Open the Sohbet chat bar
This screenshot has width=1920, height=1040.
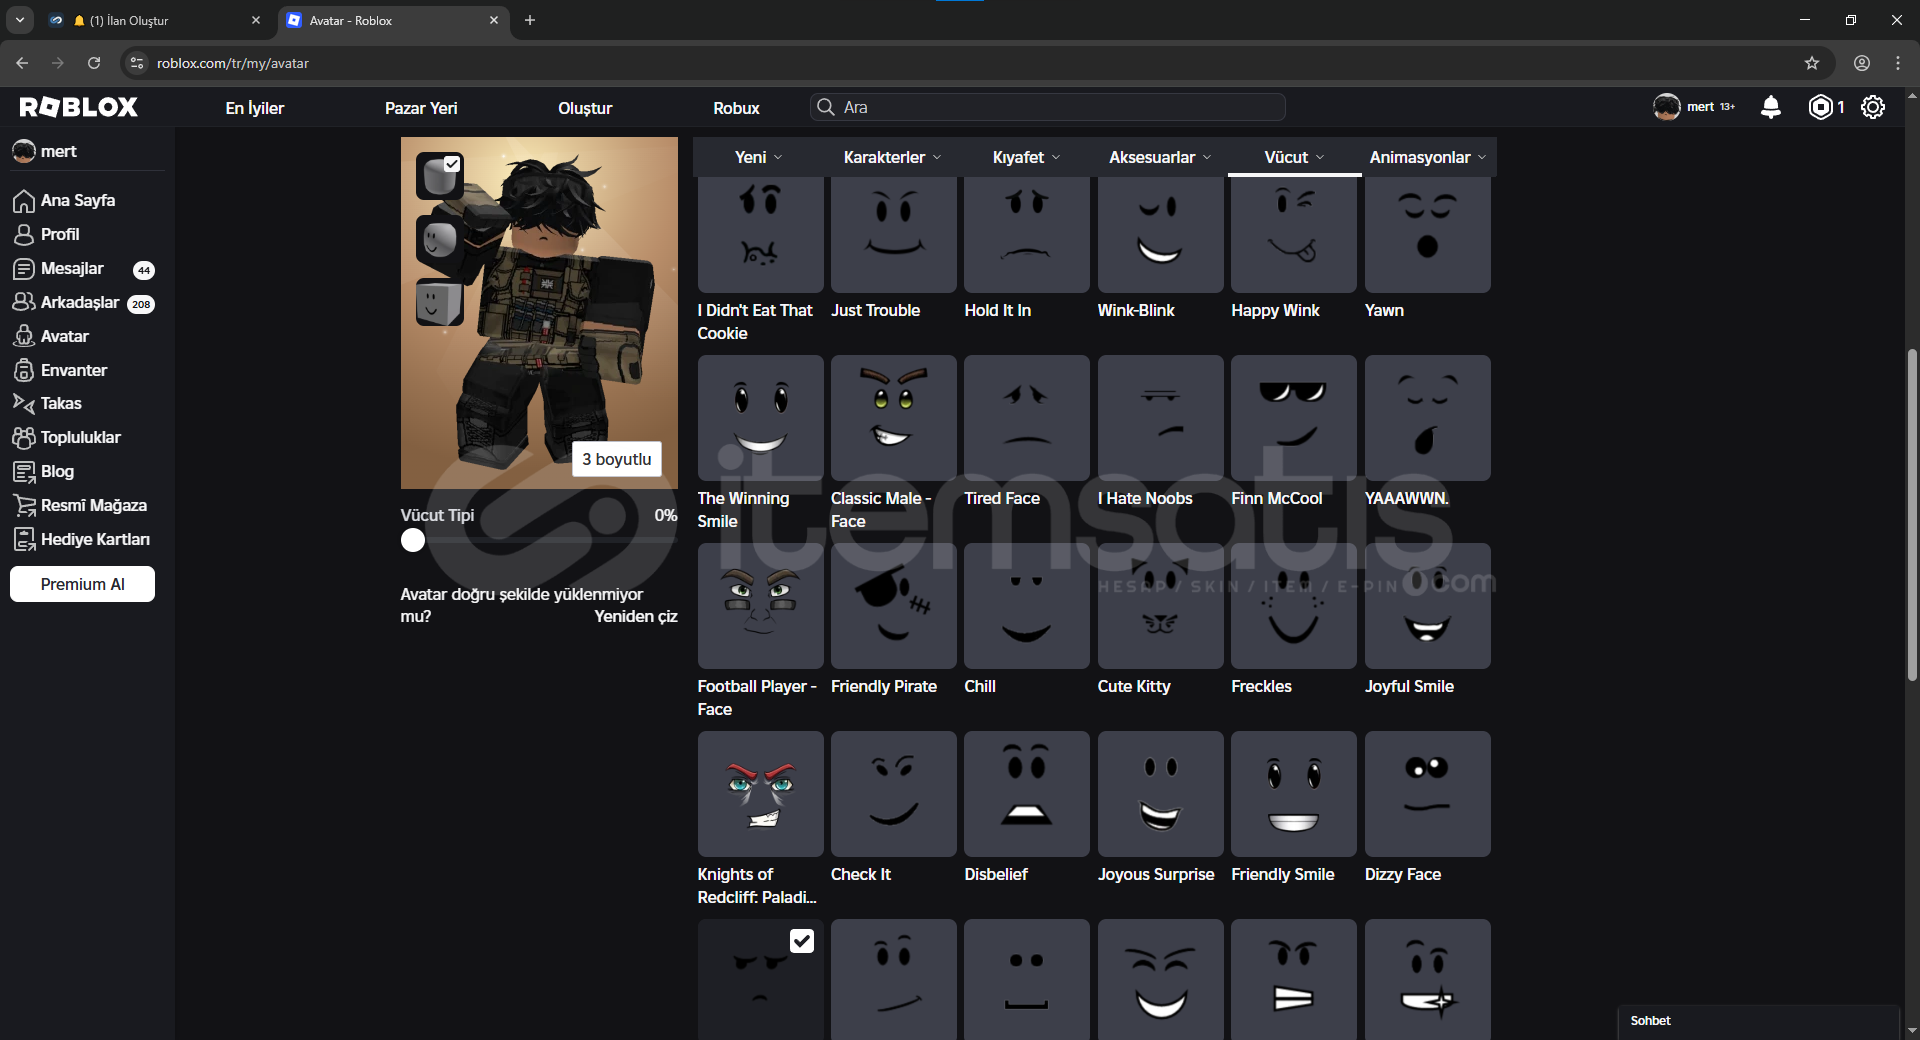pyautogui.click(x=1758, y=1021)
